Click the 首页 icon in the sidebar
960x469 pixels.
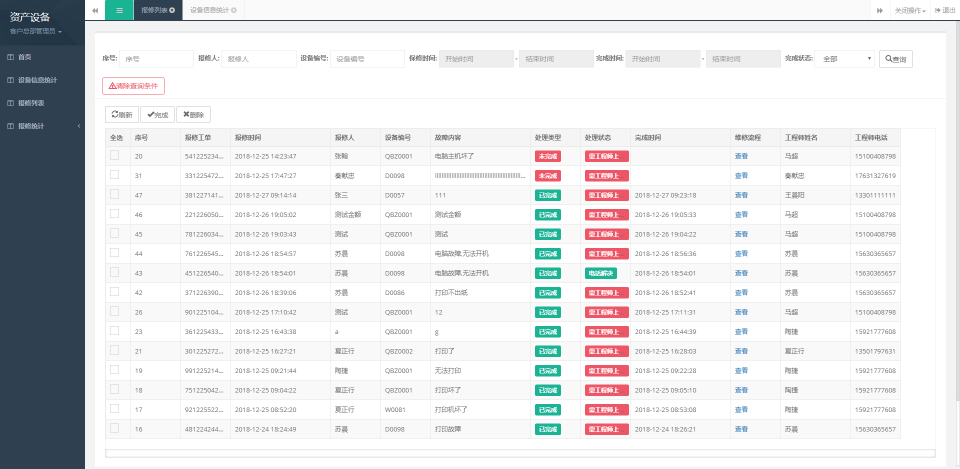pos(10,57)
